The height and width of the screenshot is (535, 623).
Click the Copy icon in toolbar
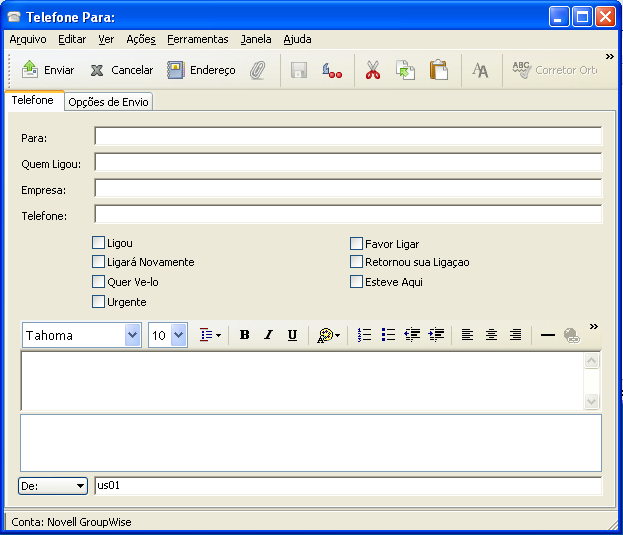coord(405,70)
